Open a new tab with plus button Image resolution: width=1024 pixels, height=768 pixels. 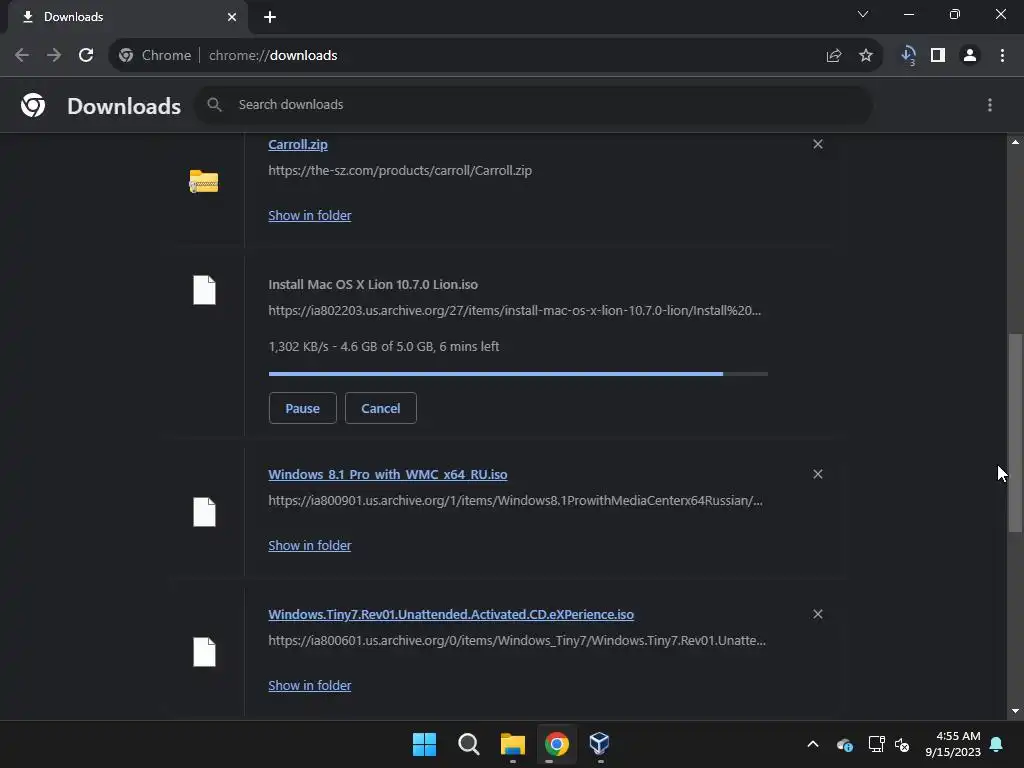270,17
